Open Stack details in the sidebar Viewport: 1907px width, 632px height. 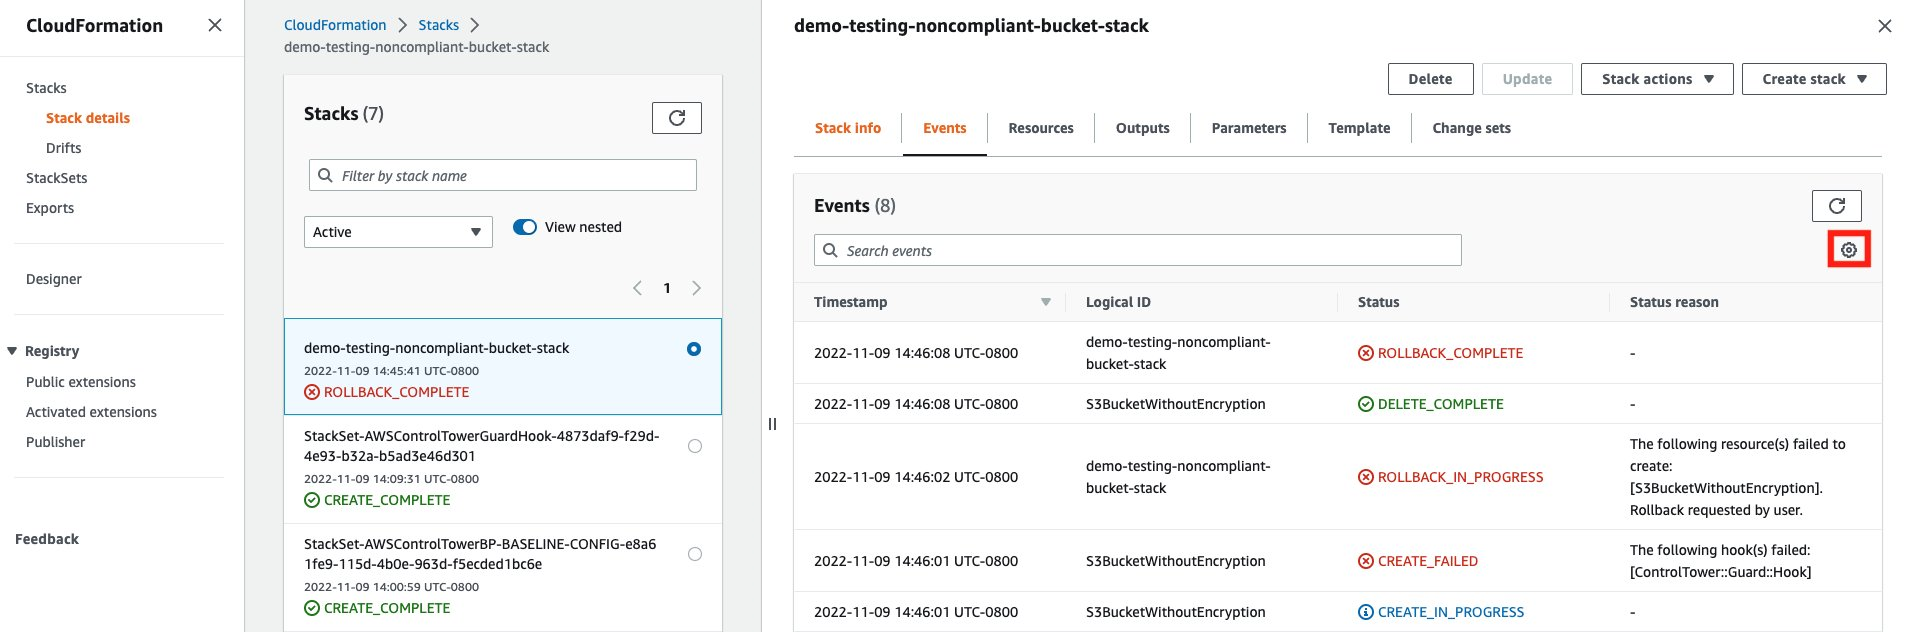coord(88,118)
